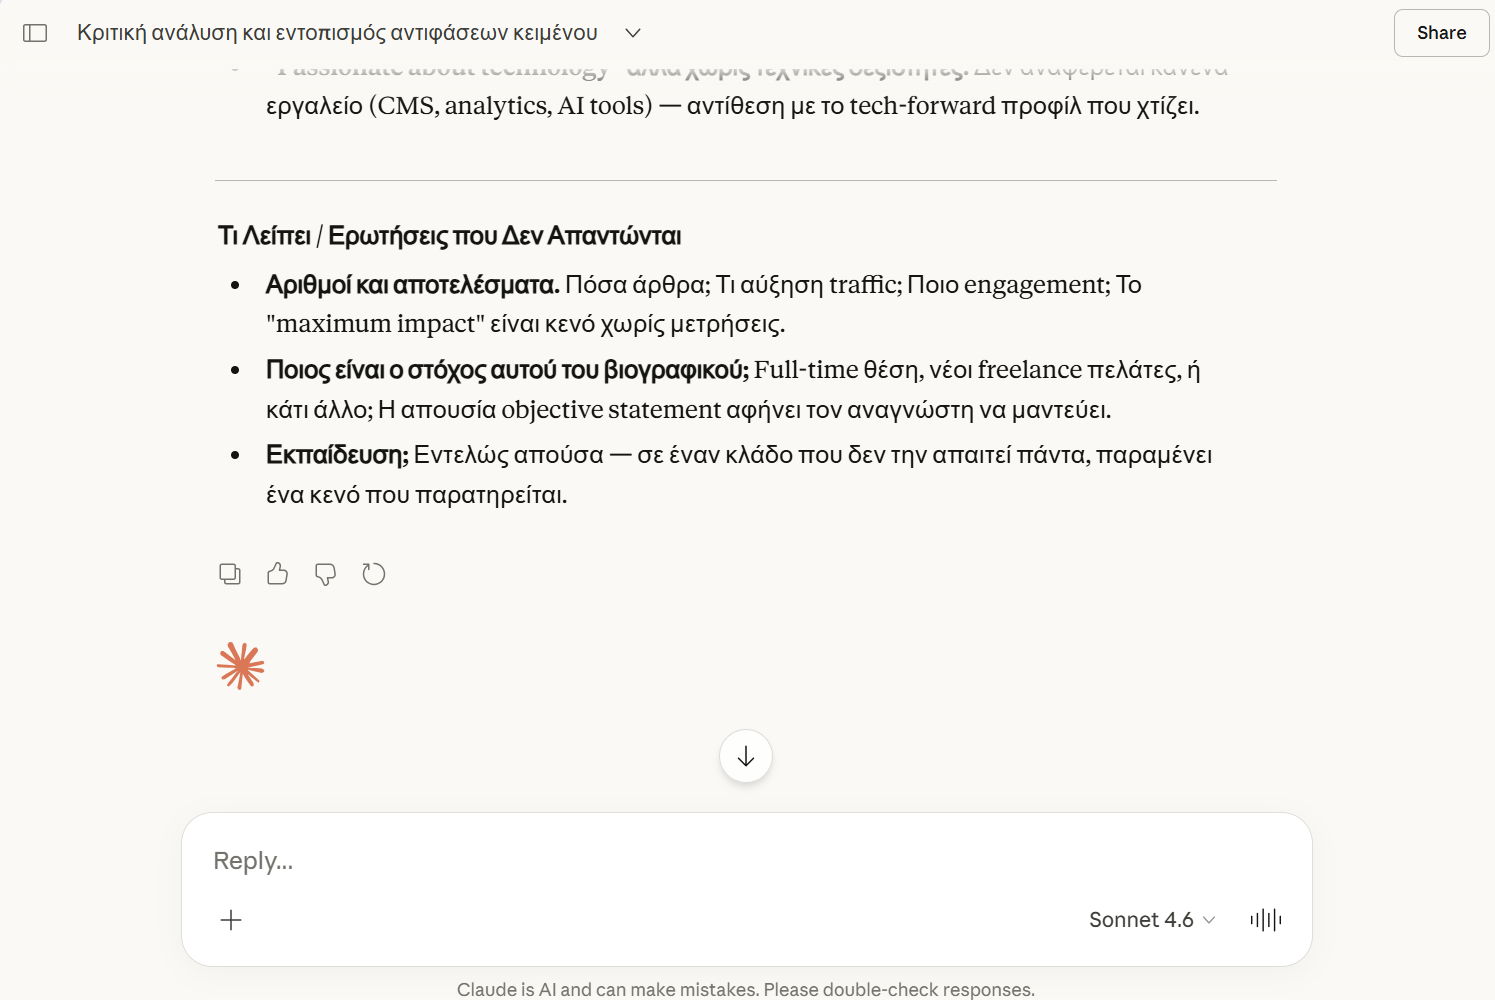Click the plus icon to add attachments
Screen dimensions: 1495x1000
click(231, 920)
